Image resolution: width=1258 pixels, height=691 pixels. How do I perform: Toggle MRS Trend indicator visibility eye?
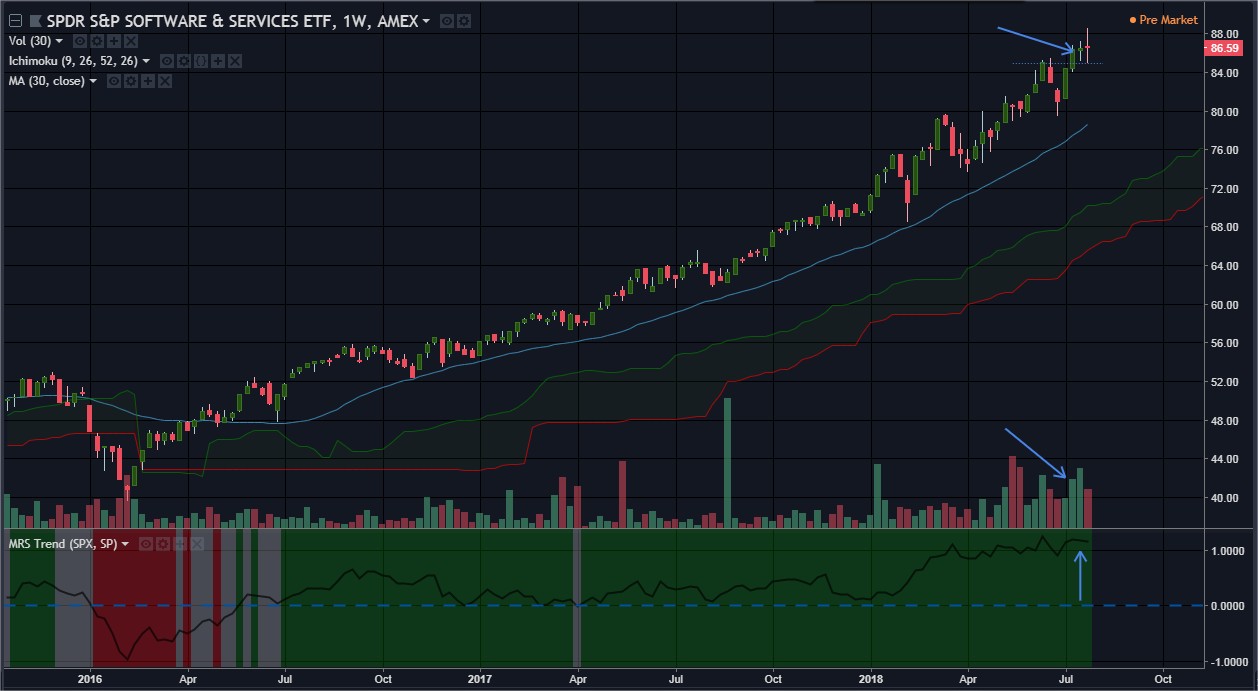tap(146, 544)
